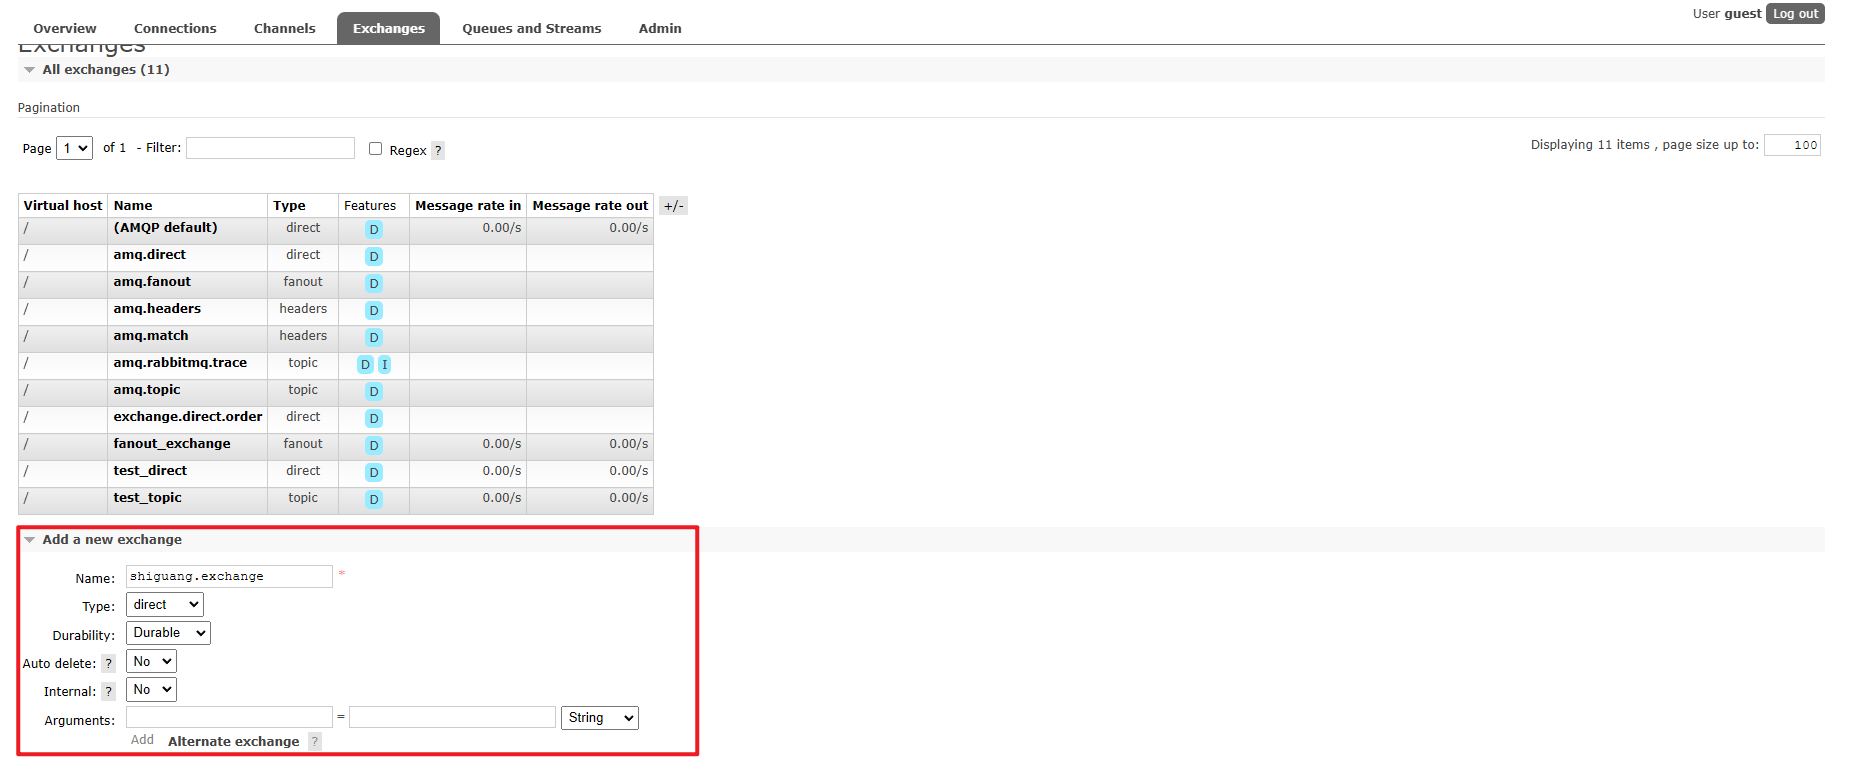1859x763 pixels.
Task: Open the amq.match exchange
Action: 151,336
